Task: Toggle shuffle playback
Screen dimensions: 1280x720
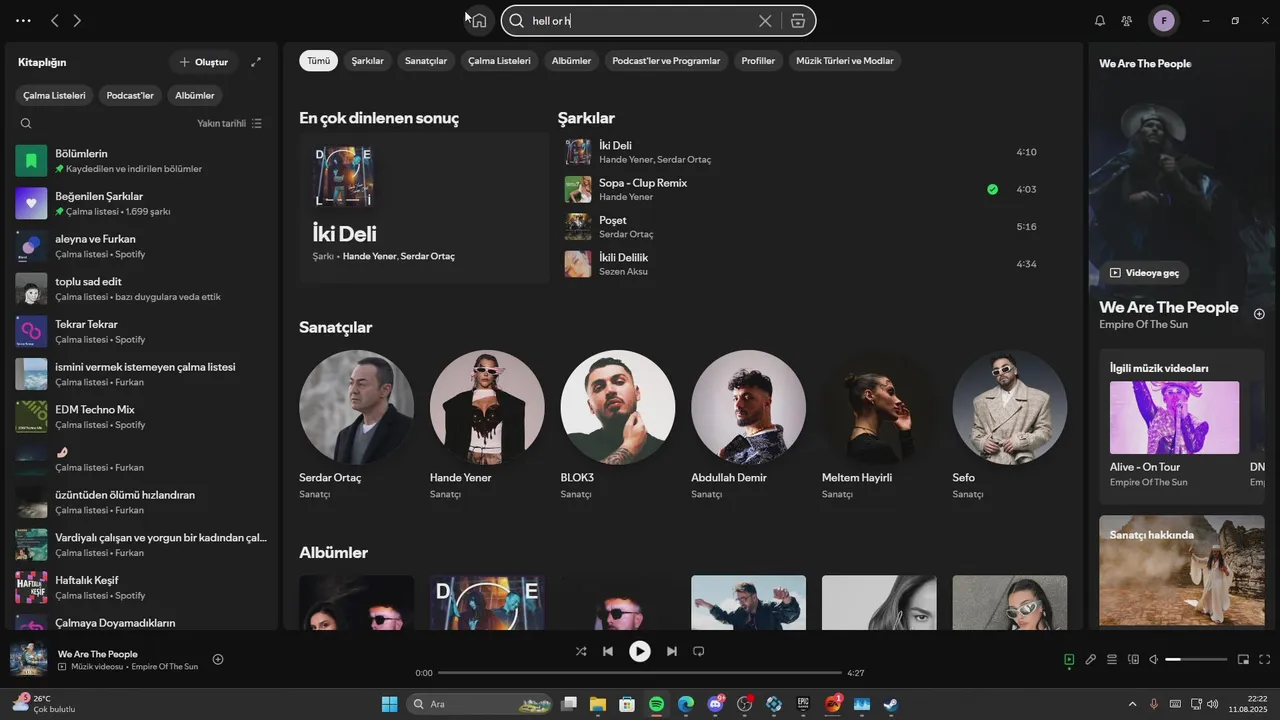Action: tap(581, 651)
